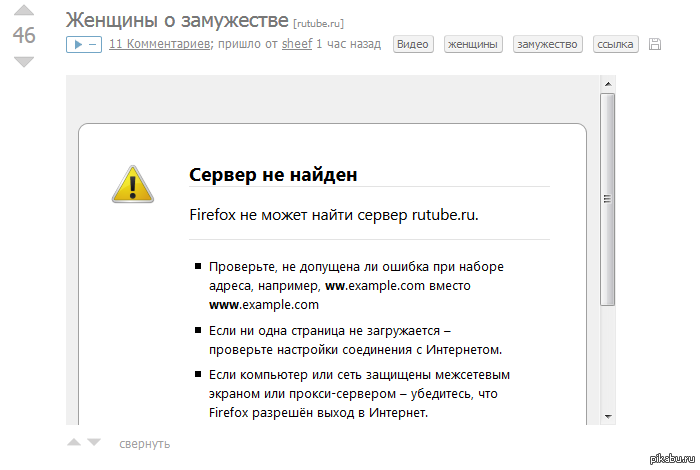Click the bullet Если компьютер или сеть защищены
The height and width of the screenshot is (470, 700).
359,393
